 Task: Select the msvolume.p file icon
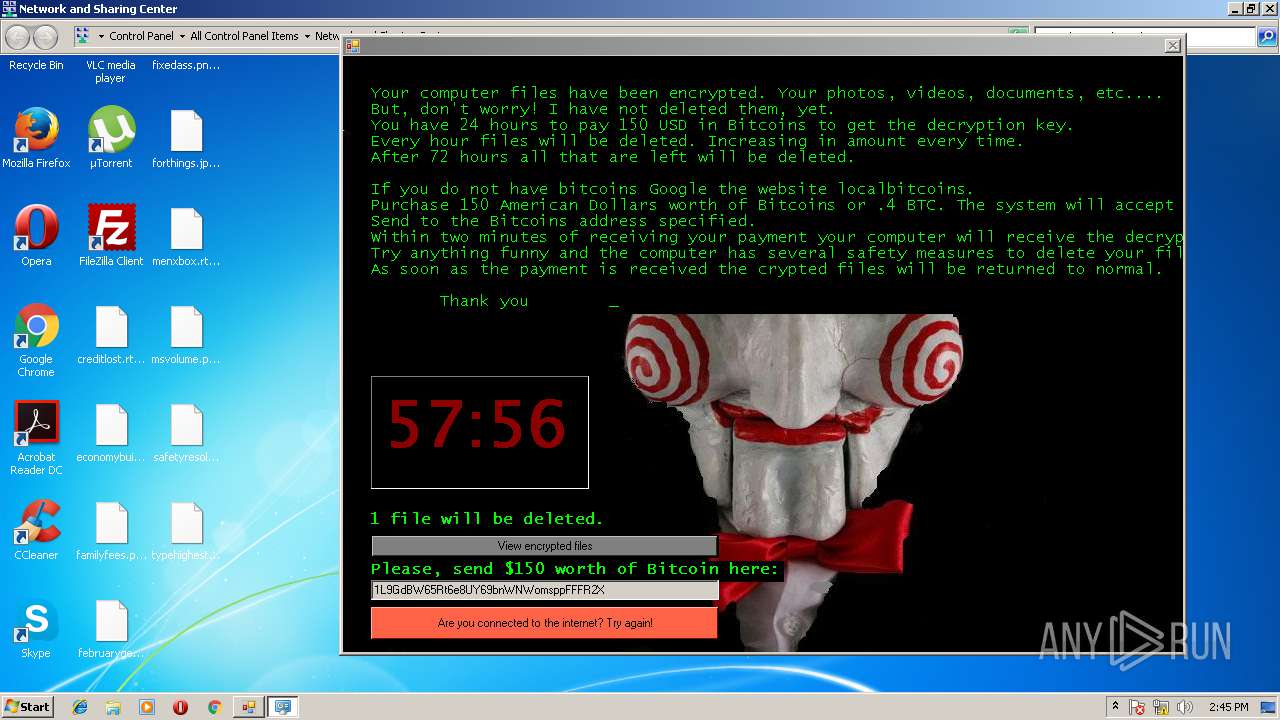click(x=186, y=327)
